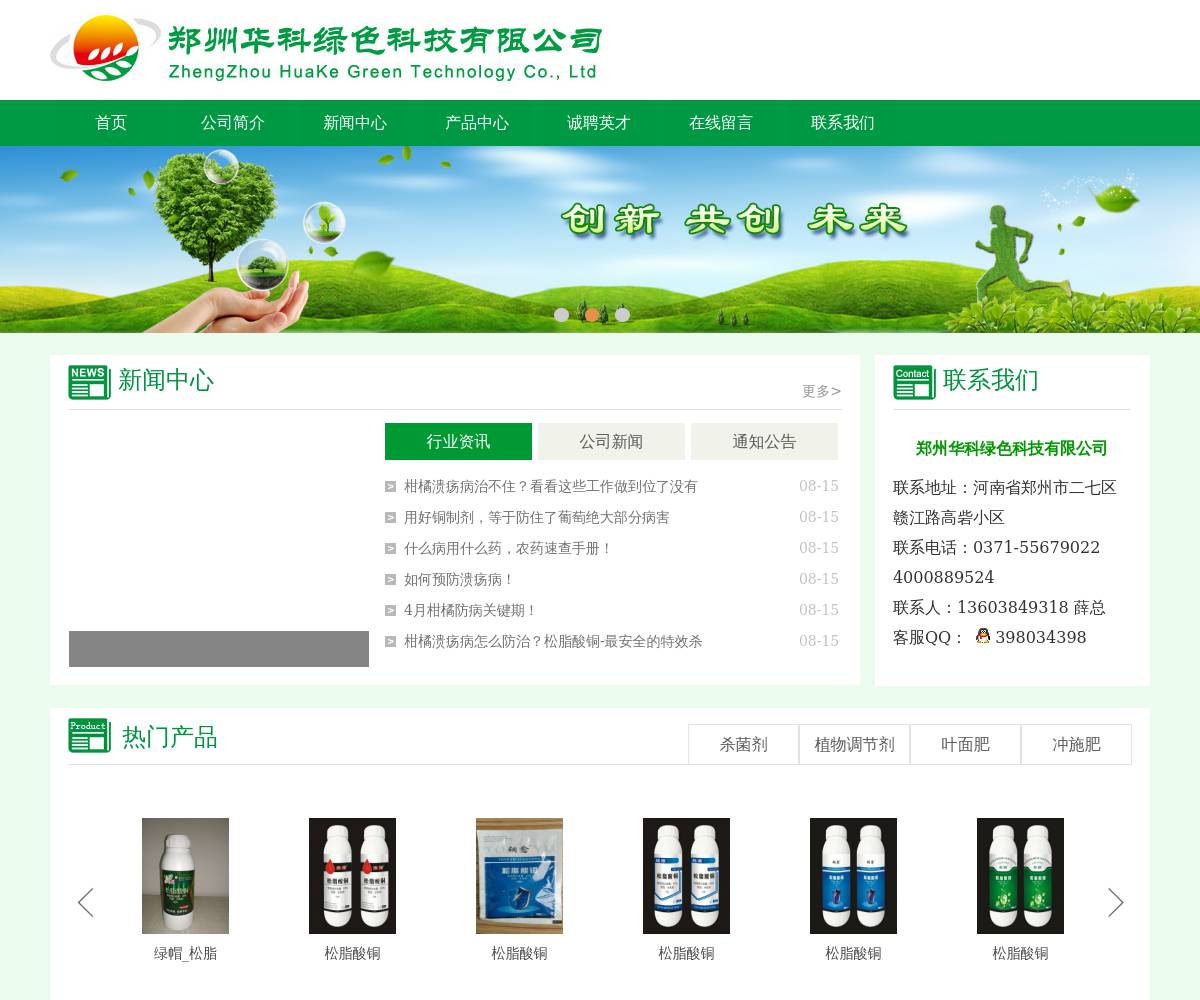Open article 柑橘溃疡病怎么防治？松脂酸铜-最安全的特效杀

pyautogui.click(x=553, y=642)
